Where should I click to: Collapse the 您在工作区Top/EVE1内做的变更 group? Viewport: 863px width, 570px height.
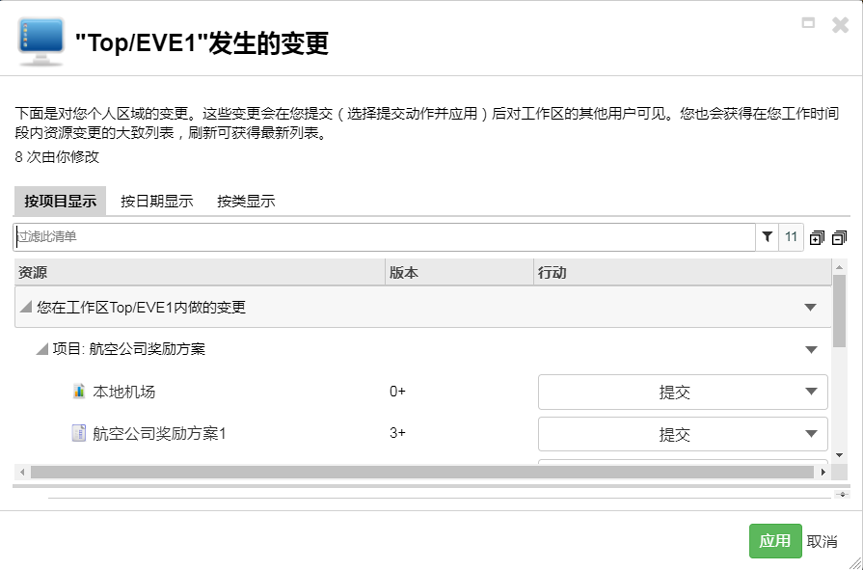click(25, 308)
